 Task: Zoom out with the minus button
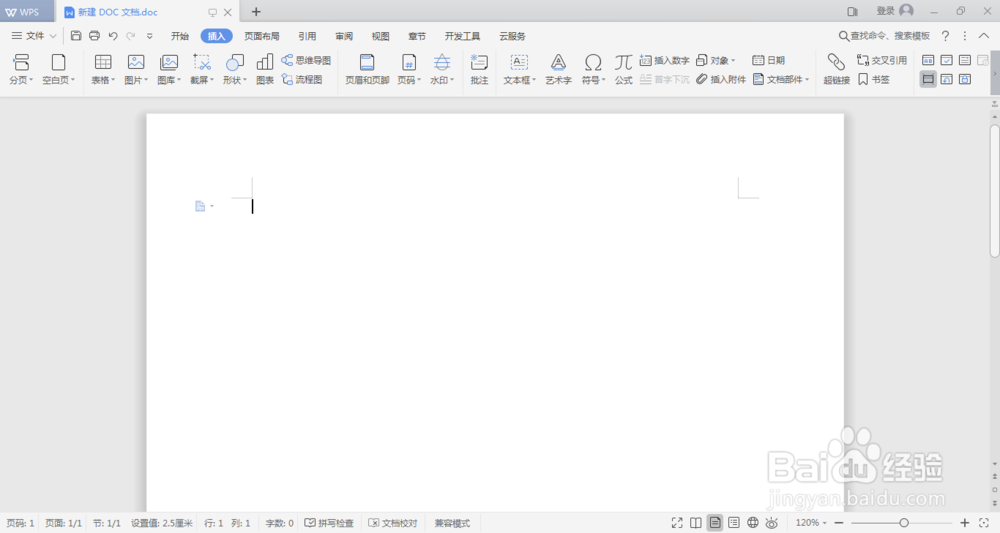839,523
